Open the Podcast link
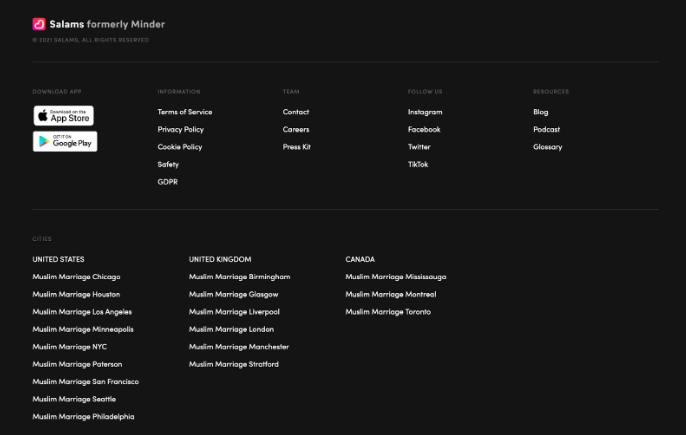This screenshot has height=435, width=686. pos(546,130)
